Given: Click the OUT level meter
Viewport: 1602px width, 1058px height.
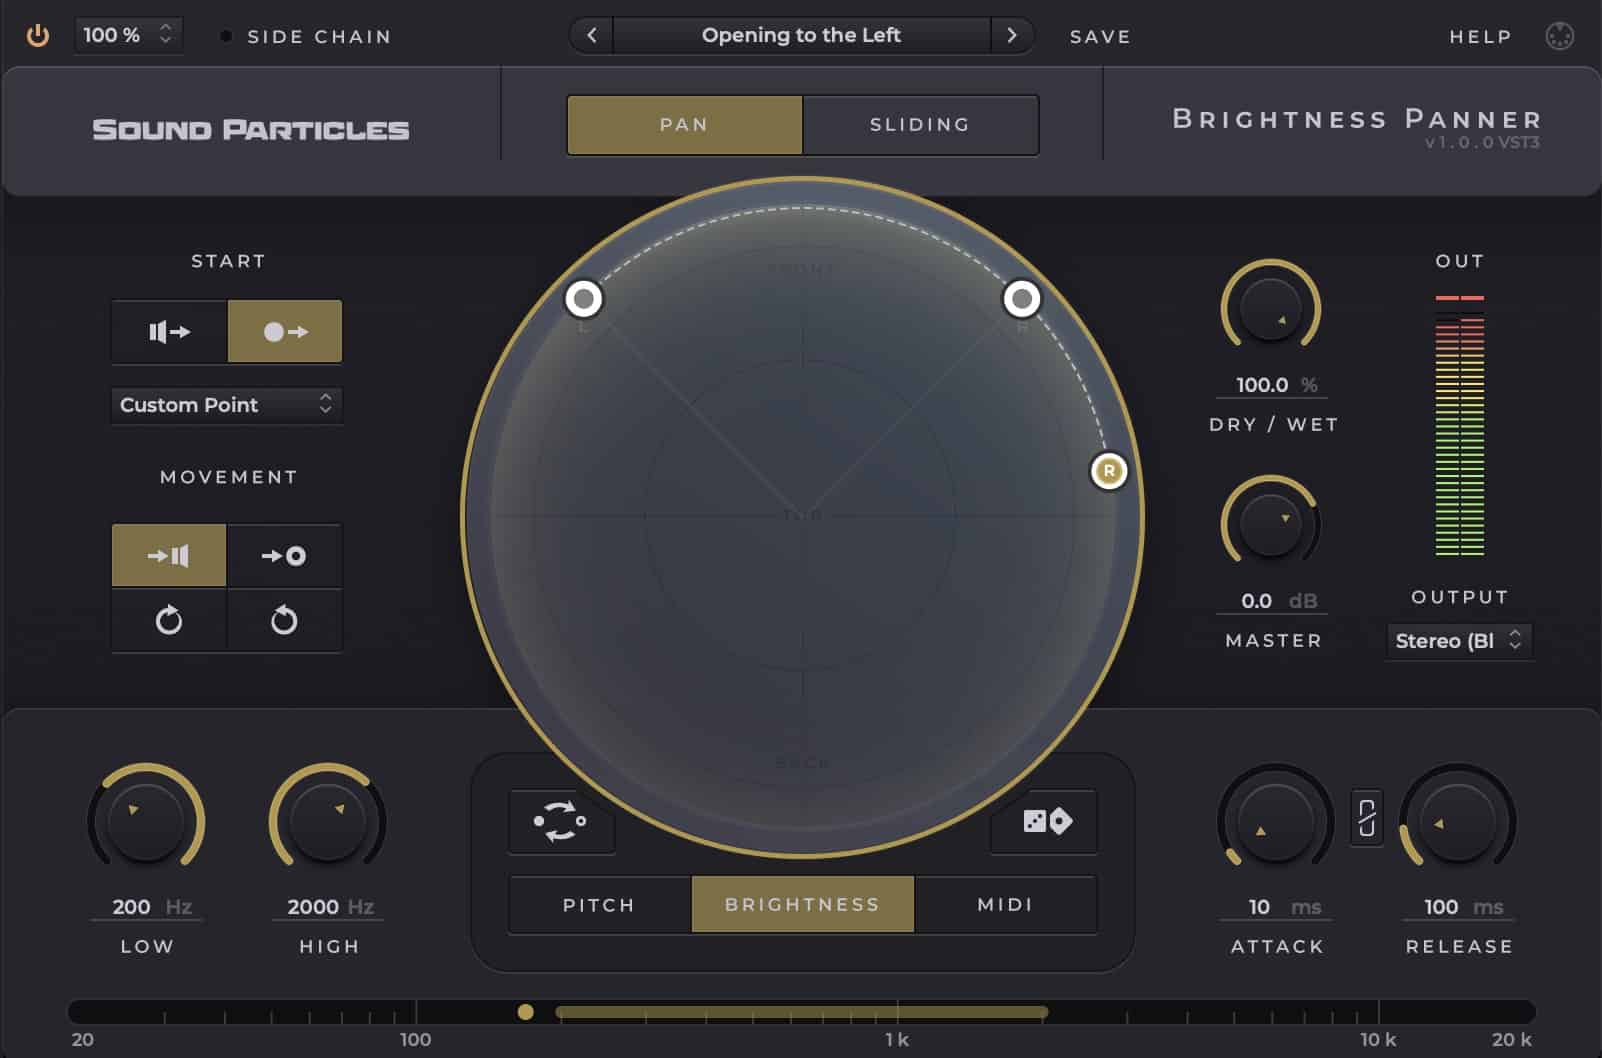Looking at the screenshot, I should (x=1460, y=426).
